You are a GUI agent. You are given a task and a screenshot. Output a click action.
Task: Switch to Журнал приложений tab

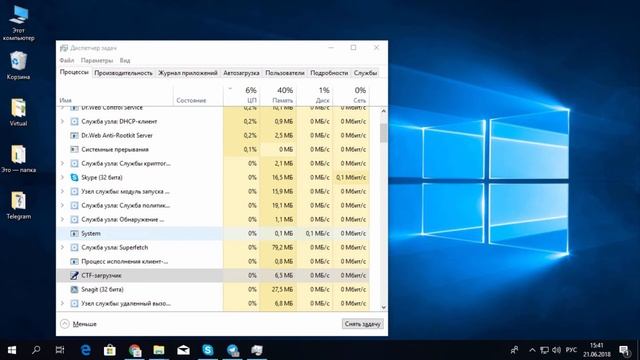pos(188,73)
